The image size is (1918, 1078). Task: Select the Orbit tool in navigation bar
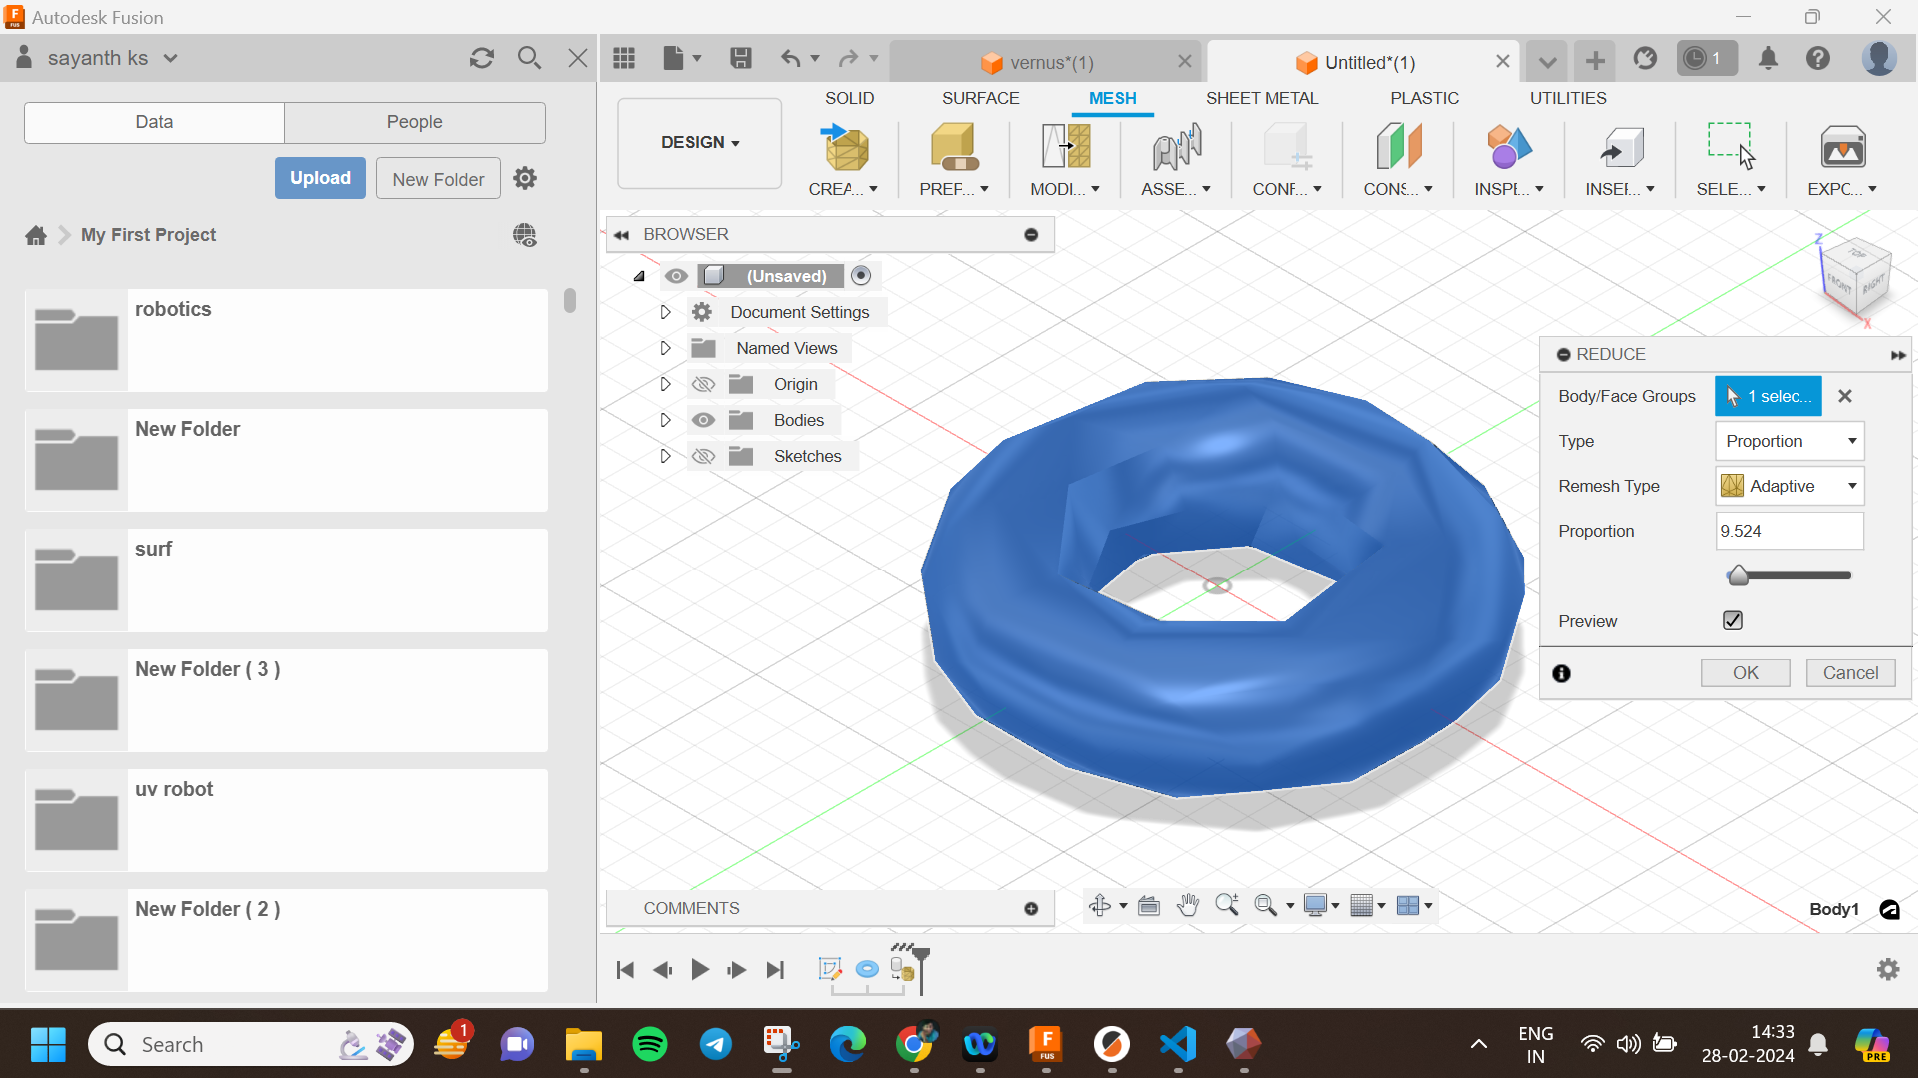click(x=1100, y=906)
